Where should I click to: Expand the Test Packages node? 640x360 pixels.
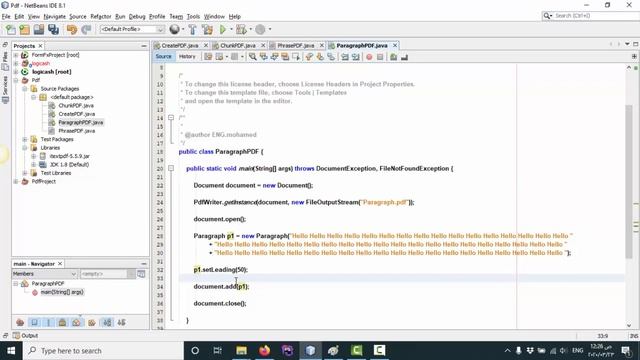[x=24, y=139]
